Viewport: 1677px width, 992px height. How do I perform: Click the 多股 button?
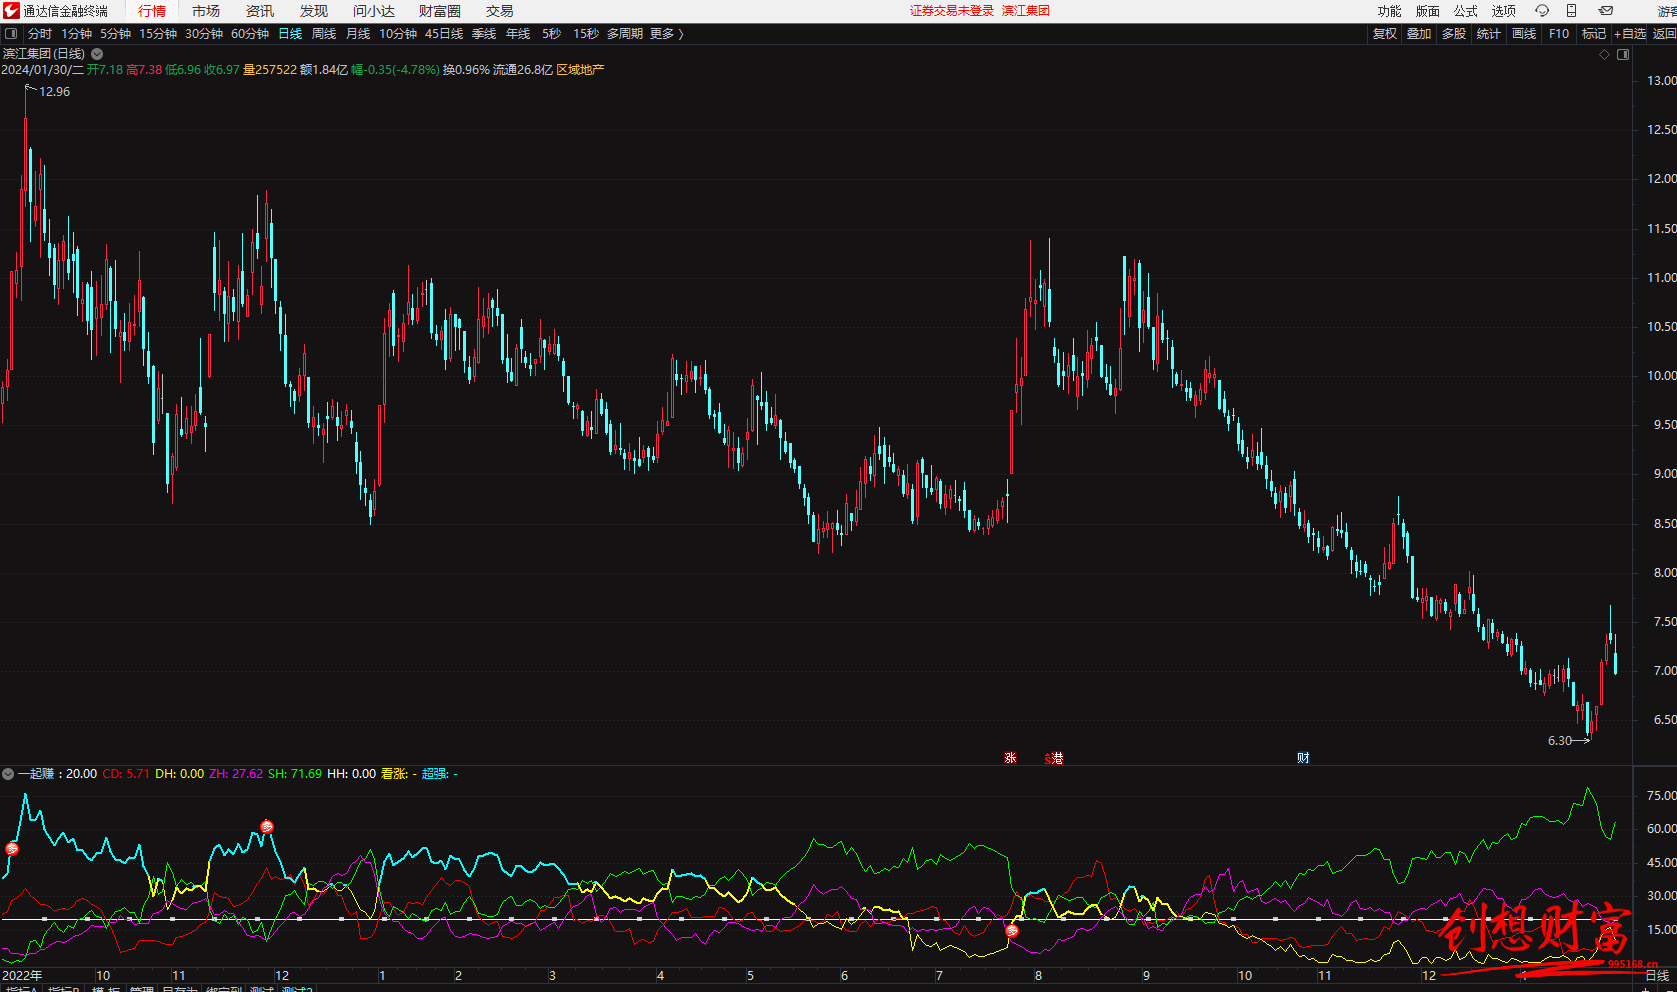tap(1454, 34)
